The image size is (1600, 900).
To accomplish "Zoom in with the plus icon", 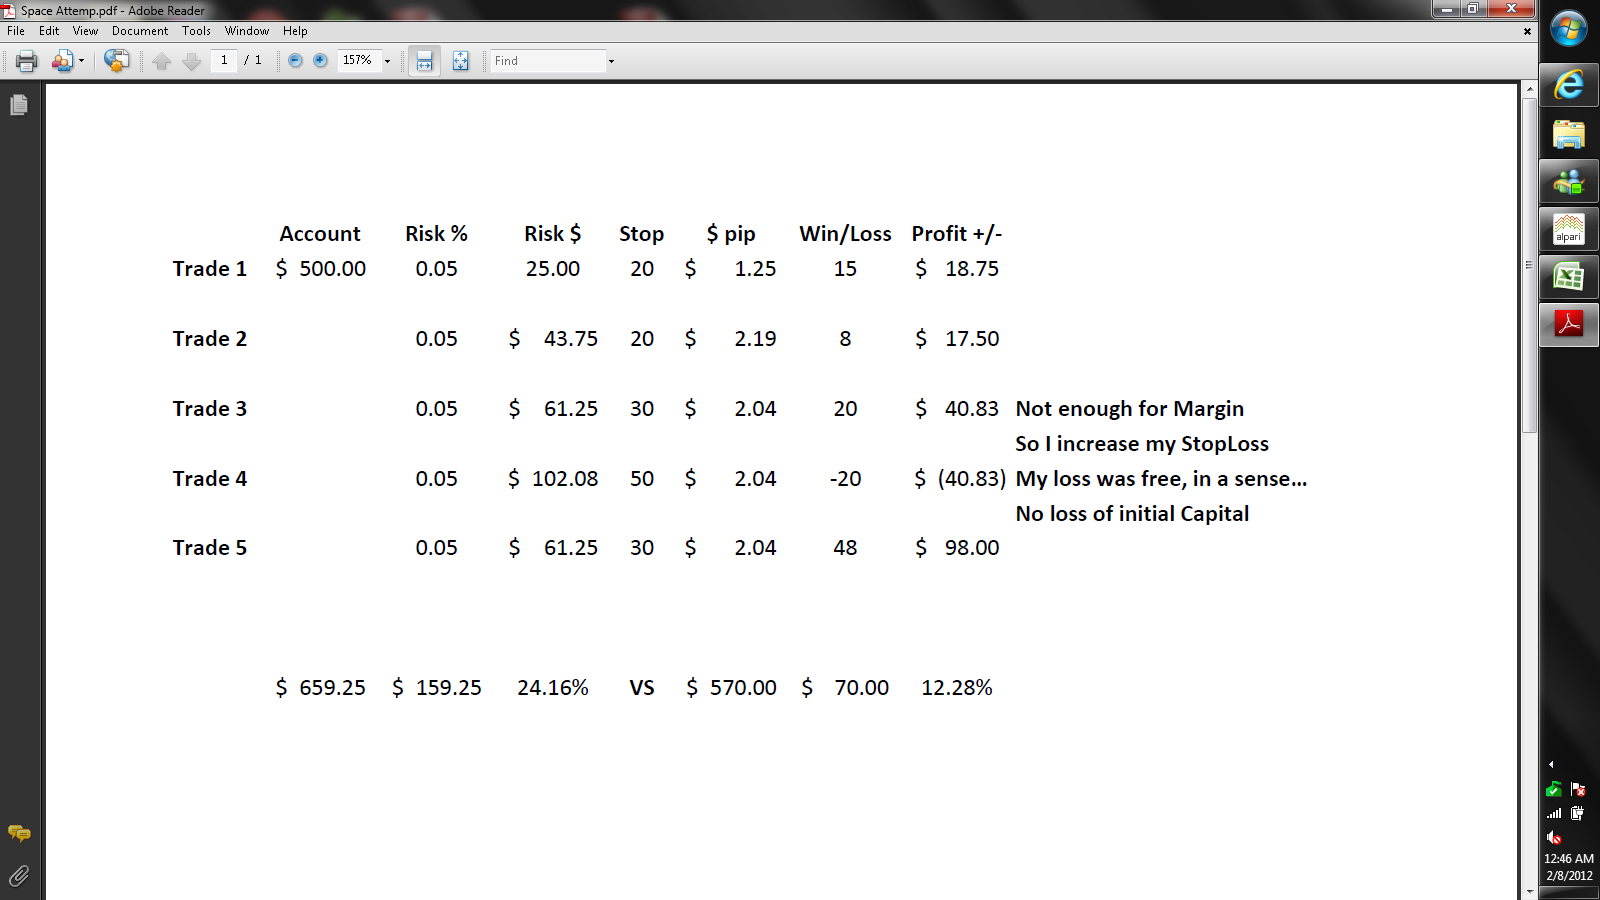I will pyautogui.click(x=320, y=61).
